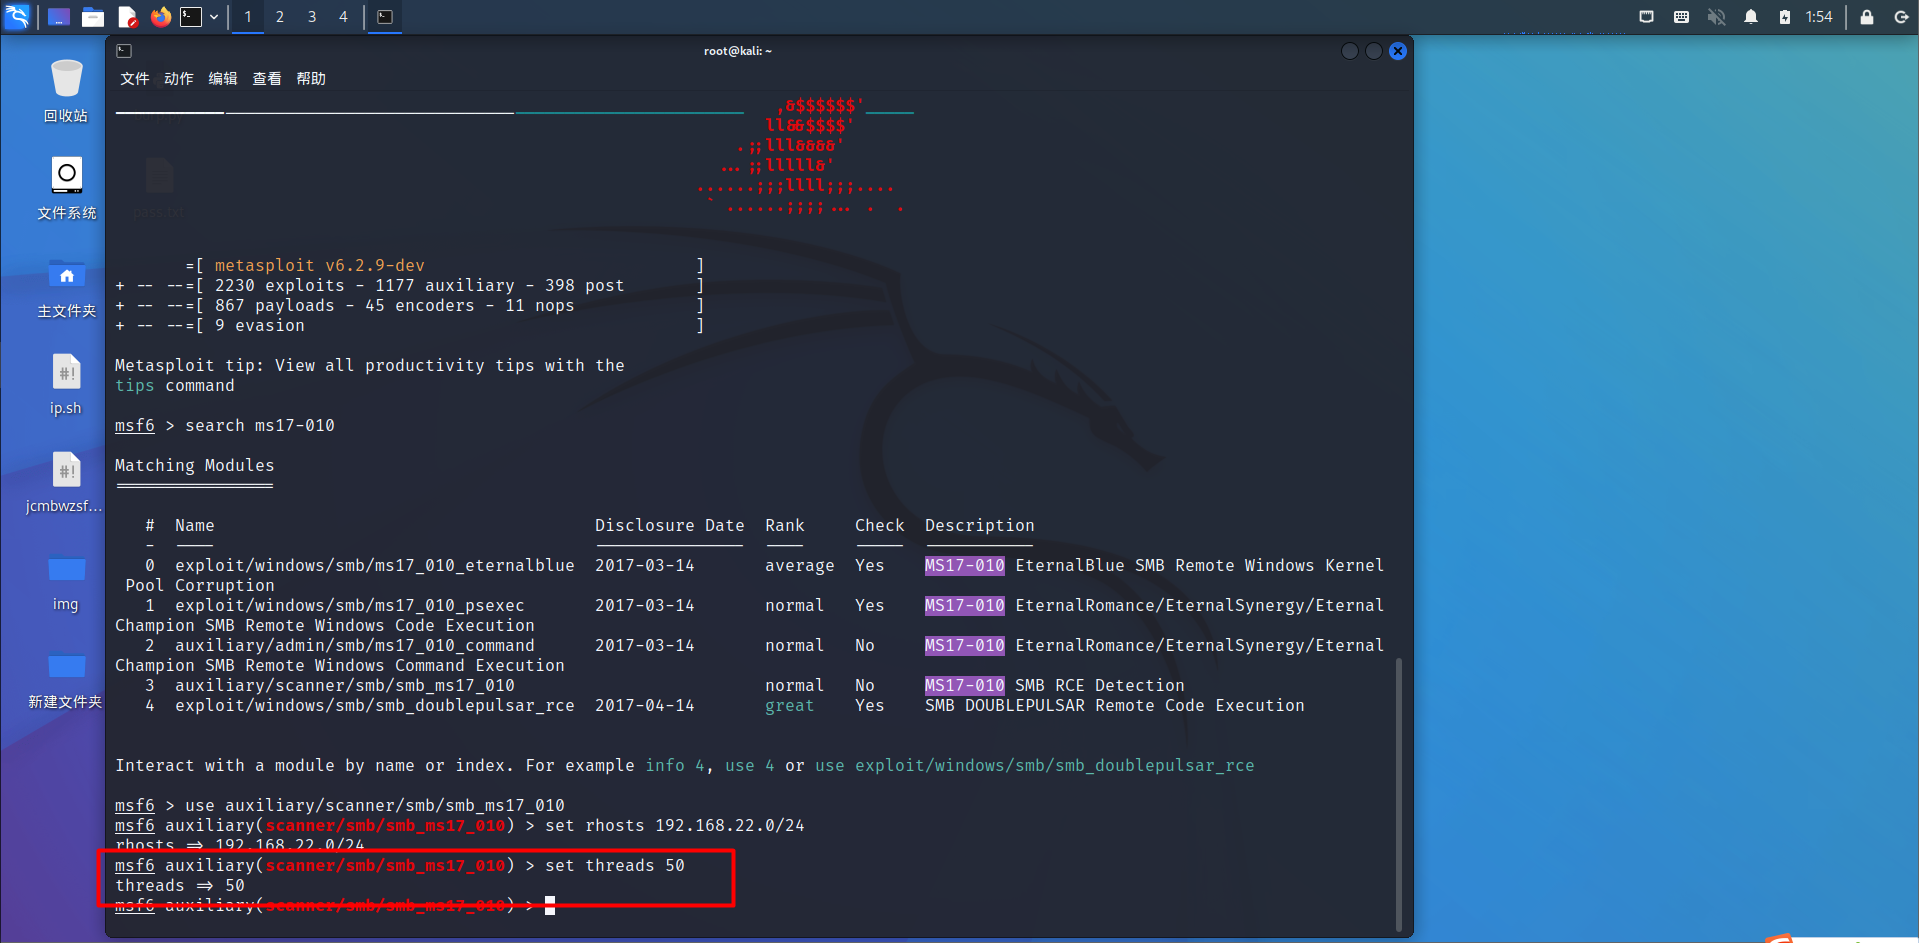Image resolution: width=1919 pixels, height=943 pixels.
Task: Toggle the muted volume tray icon
Action: [x=1716, y=17]
